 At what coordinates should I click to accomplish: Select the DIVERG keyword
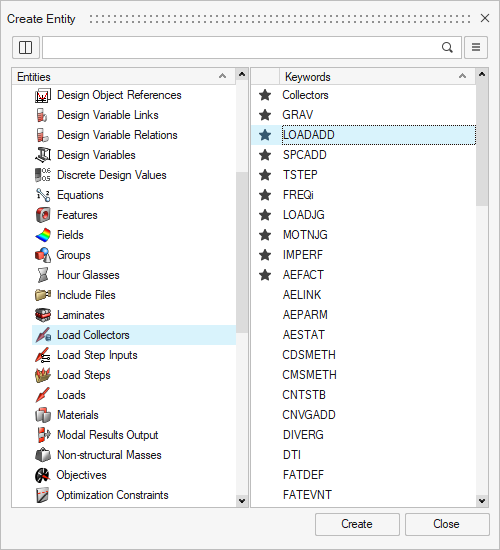[304, 435]
